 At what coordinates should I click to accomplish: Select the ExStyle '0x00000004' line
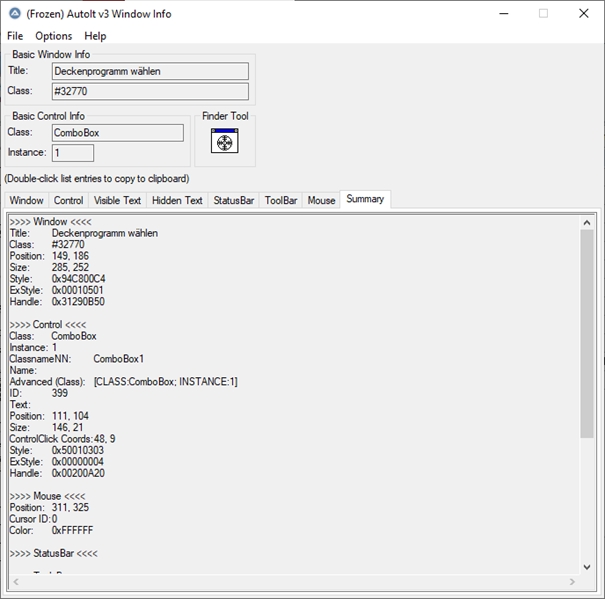pos(56,462)
